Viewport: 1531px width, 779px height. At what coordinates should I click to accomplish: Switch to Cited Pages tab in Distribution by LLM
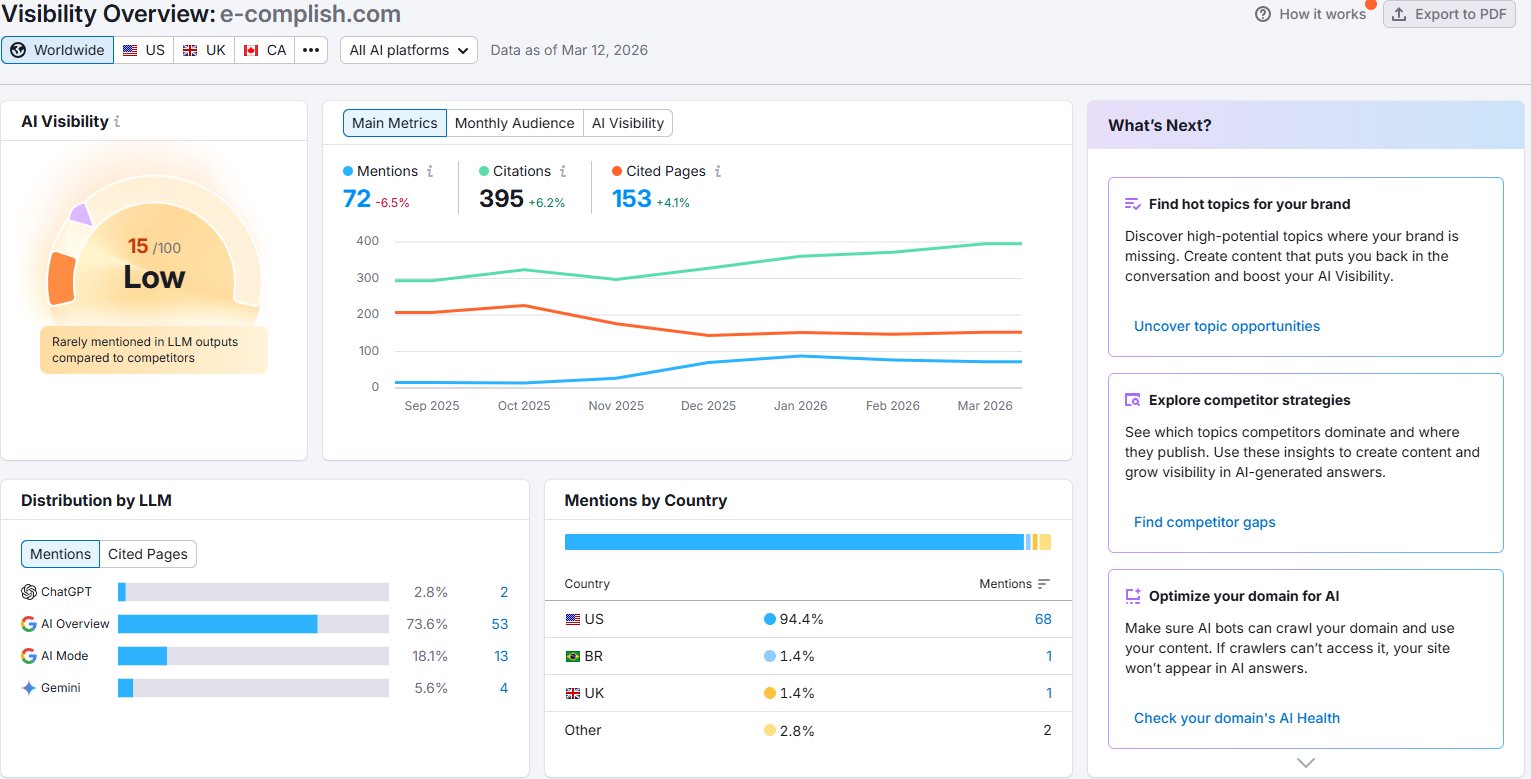click(x=148, y=554)
